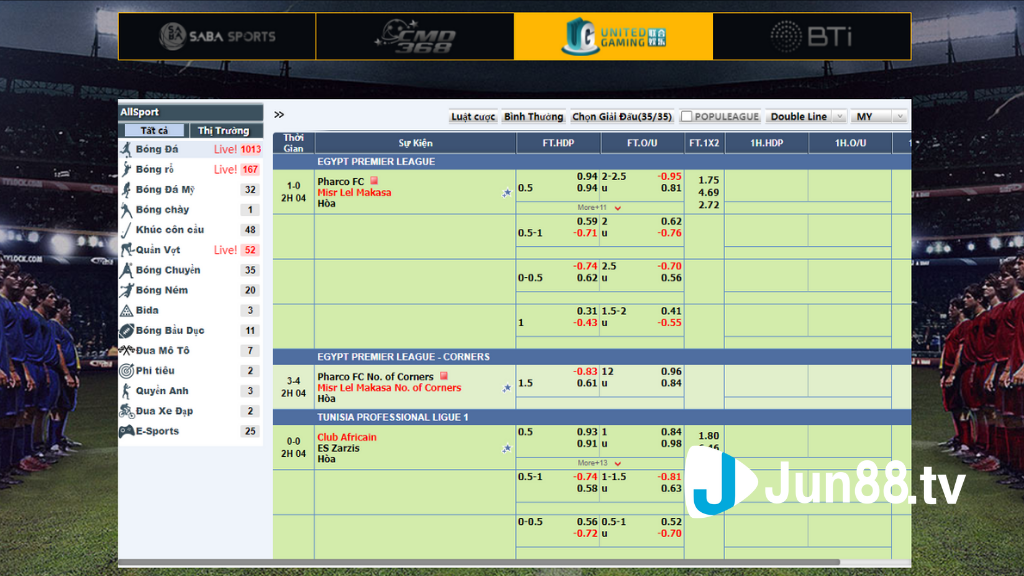Click Chọn Giải Đấu(35/35) button
Screen dimensions: 1024x576
(x=622, y=116)
